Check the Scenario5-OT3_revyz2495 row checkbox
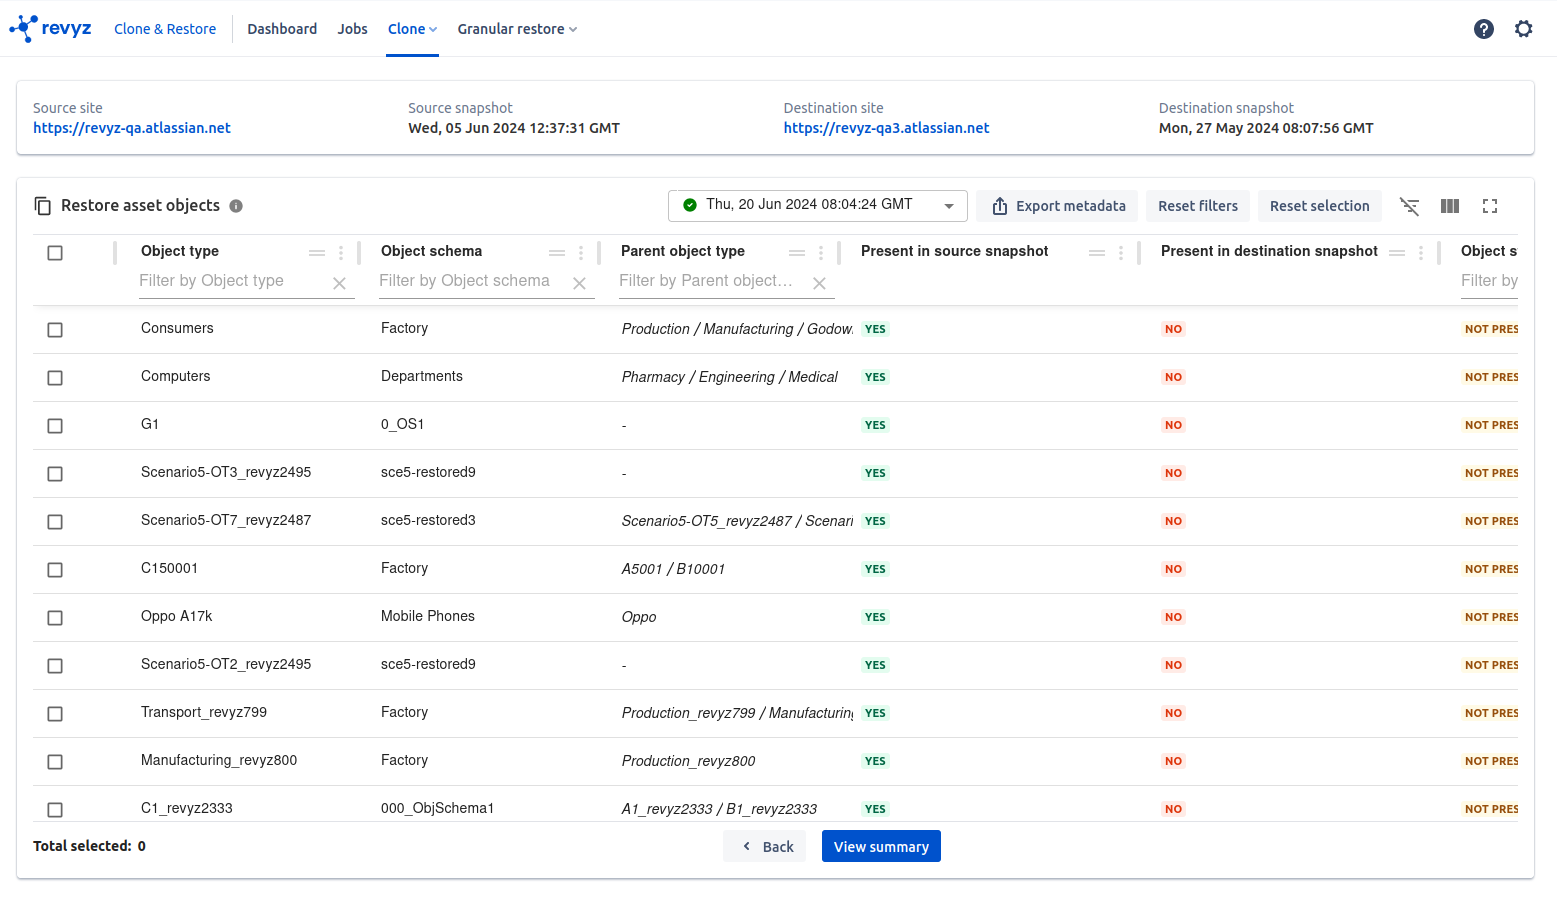The height and width of the screenshot is (898, 1557). 55,474
